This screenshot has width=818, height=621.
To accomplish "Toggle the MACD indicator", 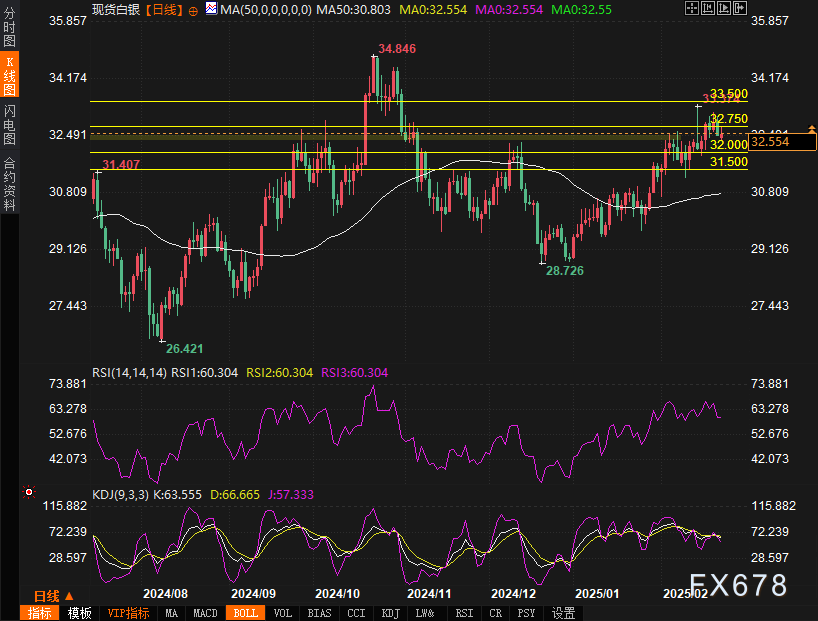I will [x=205, y=613].
